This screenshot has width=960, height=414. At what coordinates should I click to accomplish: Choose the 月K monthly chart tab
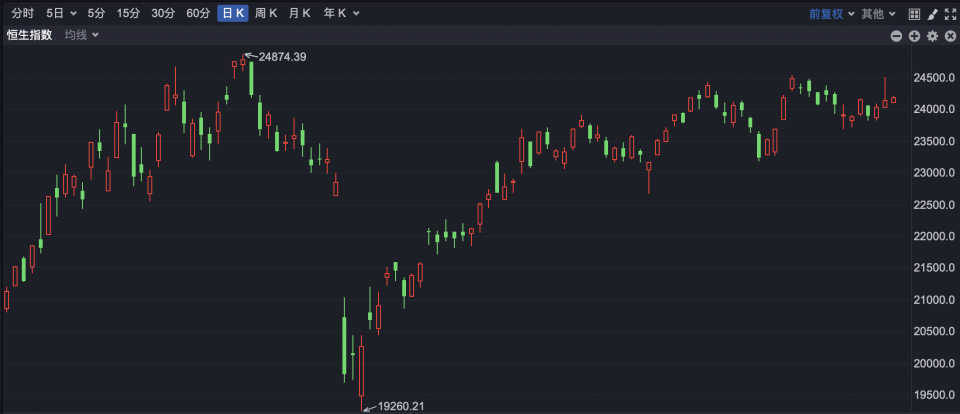point(300,13)
